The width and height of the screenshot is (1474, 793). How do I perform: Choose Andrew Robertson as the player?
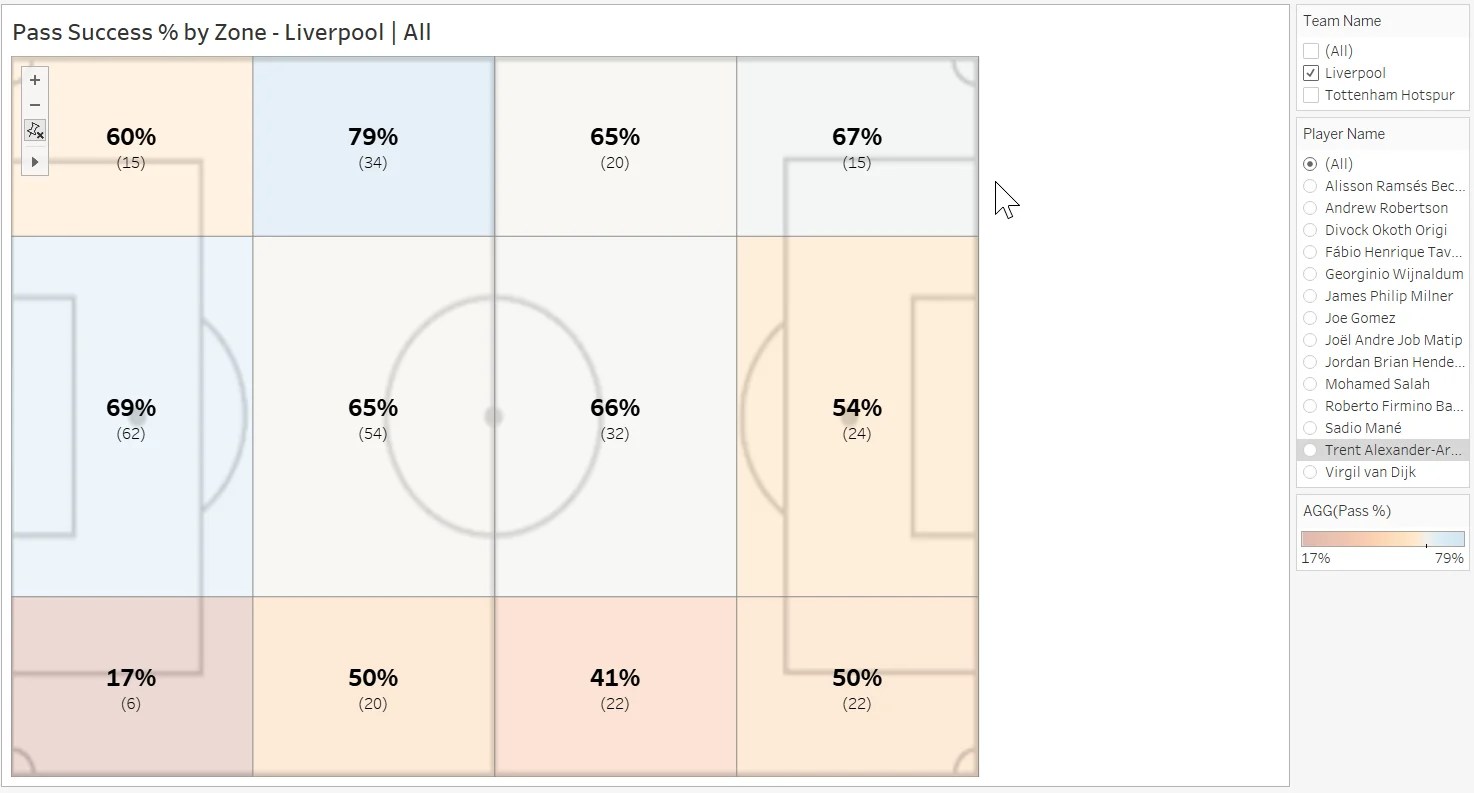pos(1310,207)
